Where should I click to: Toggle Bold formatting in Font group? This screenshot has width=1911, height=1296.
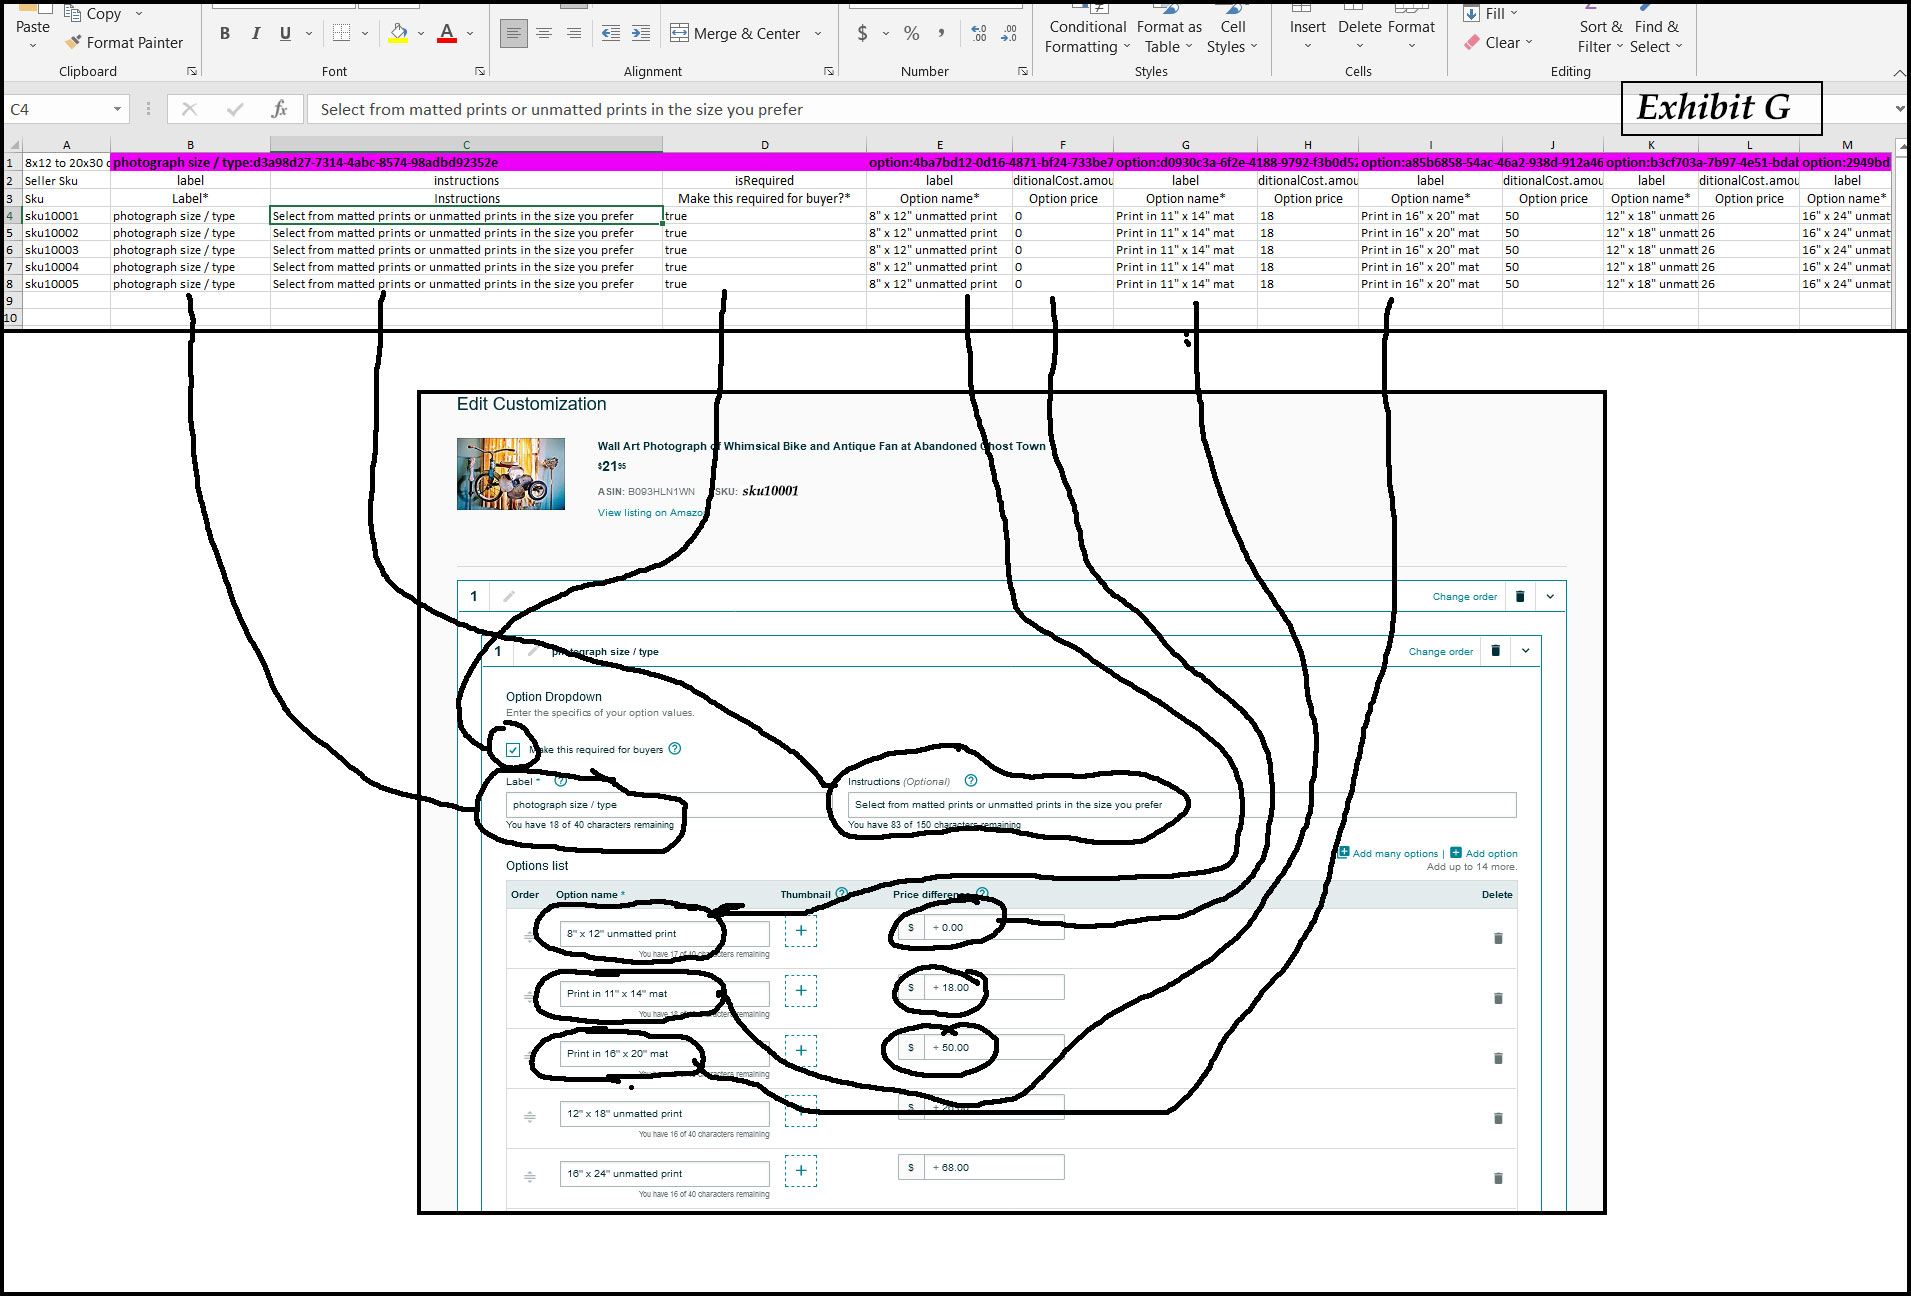click(225, 34)
